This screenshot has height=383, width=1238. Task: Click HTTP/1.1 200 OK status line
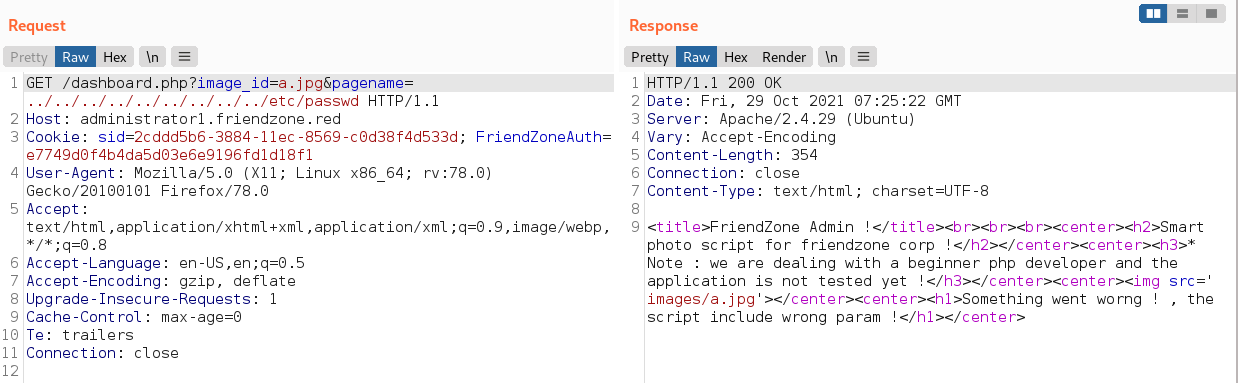714,83
